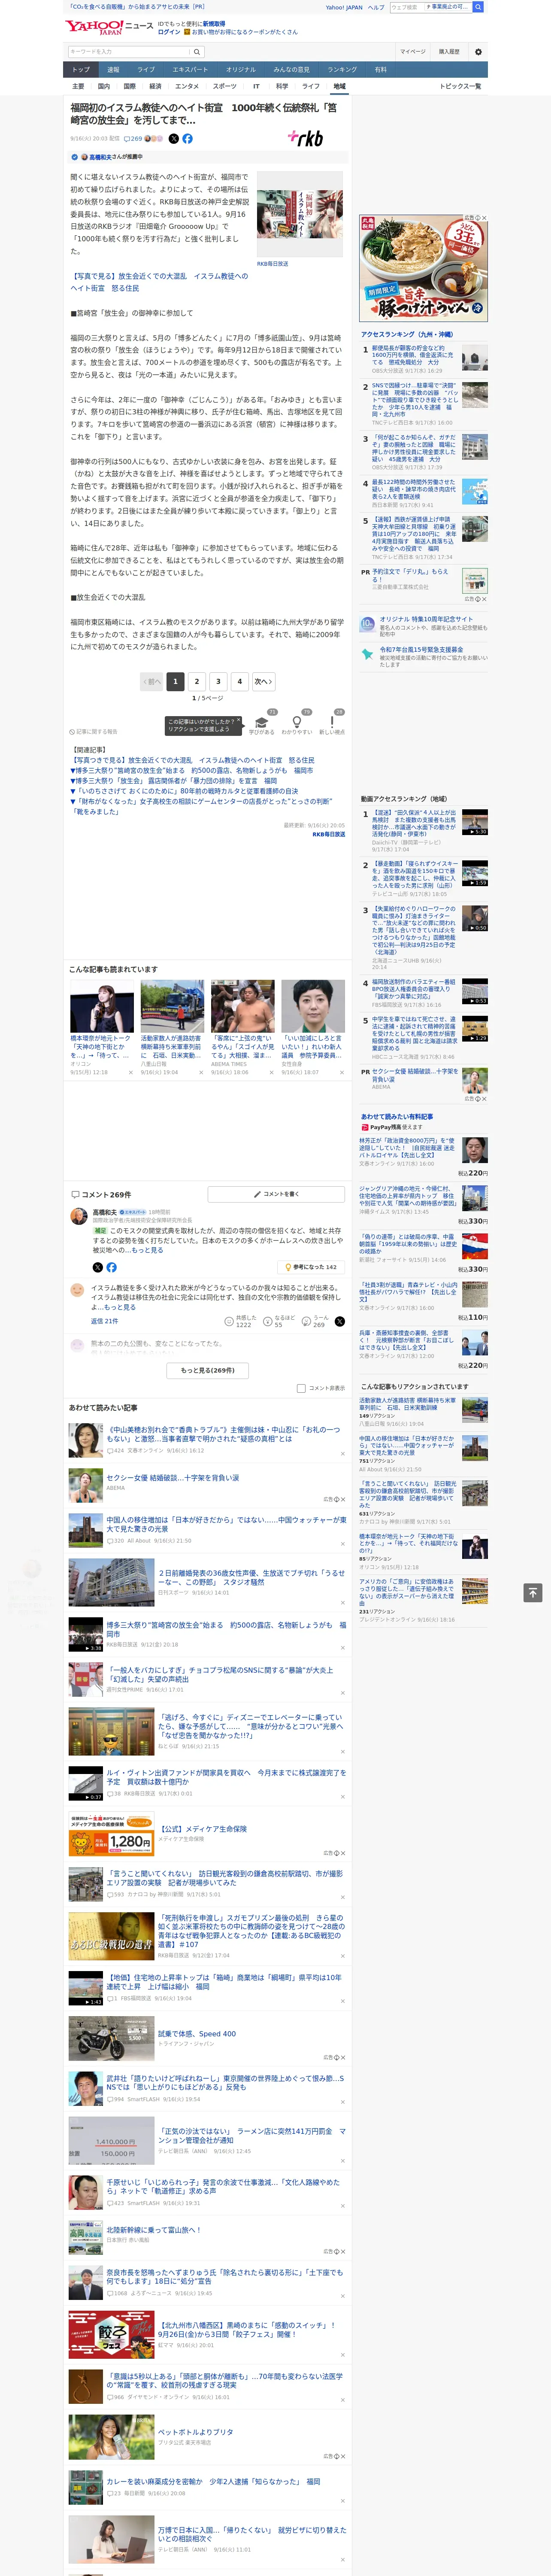Switch to the みんなの意見 tab
This screenshot has height=2576, width=551.
coord(291,70)
